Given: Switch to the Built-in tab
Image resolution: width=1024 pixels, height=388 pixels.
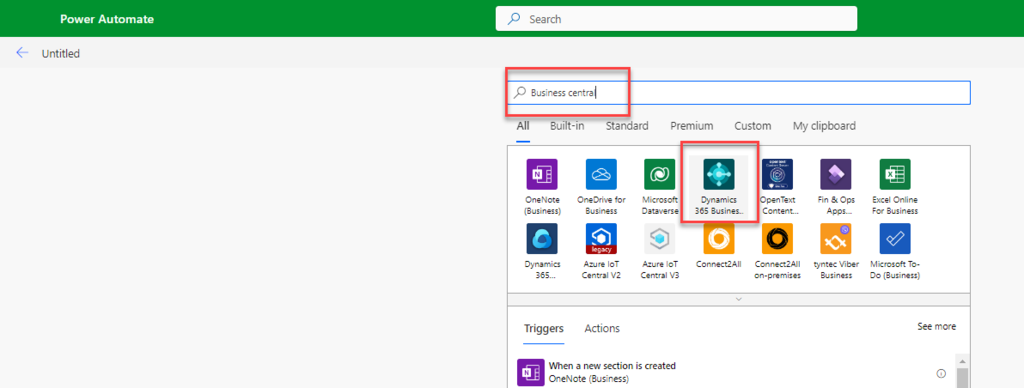Looking at the screenshot, I should 567,125.
